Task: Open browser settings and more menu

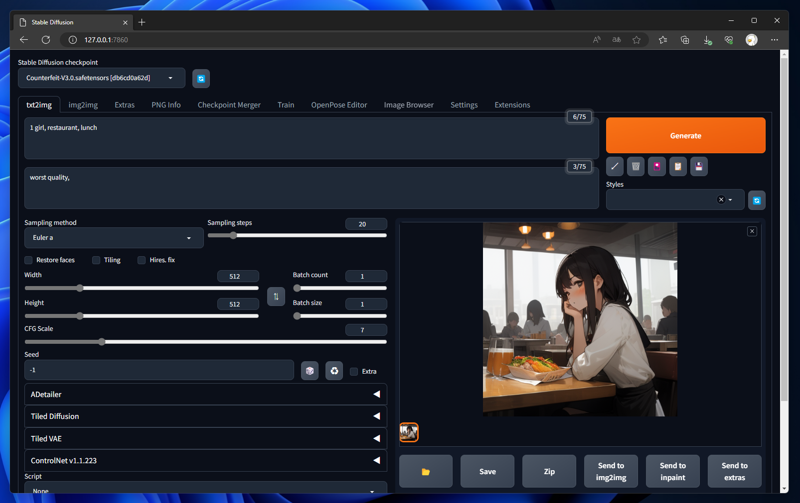Action: coord(774,40)
